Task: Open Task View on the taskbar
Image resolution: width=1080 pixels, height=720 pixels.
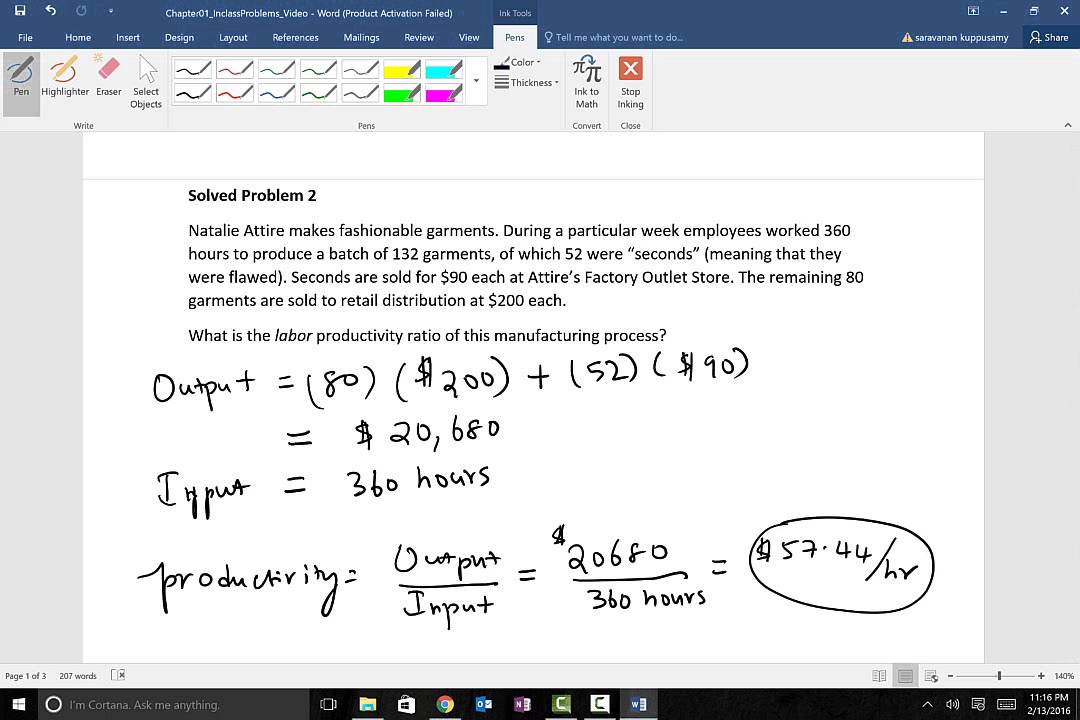Action: (329, 704)
